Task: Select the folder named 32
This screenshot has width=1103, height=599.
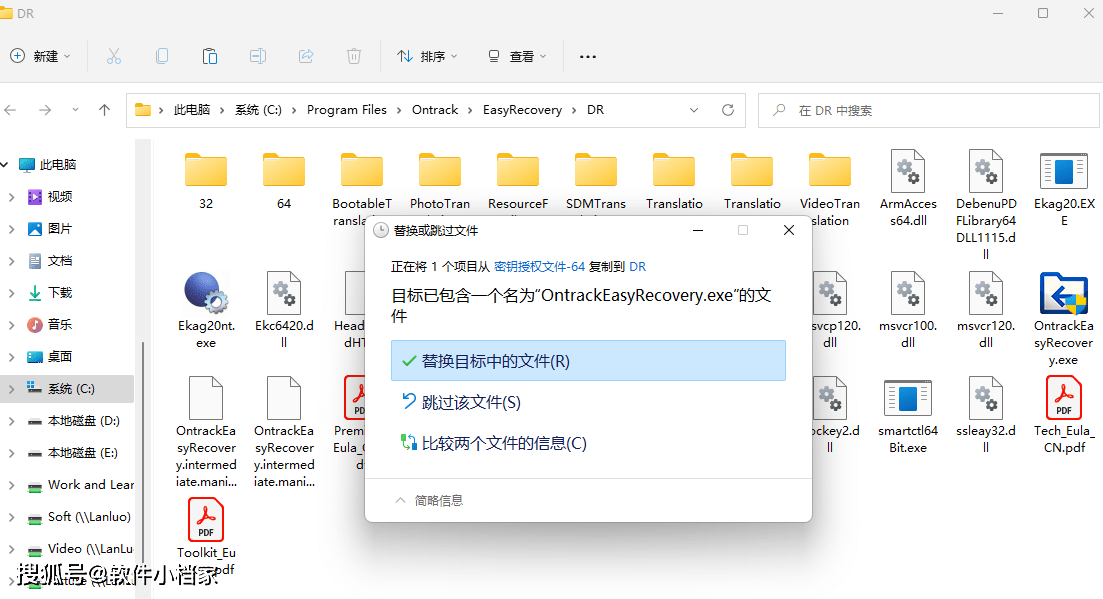Action: [x=206, y=181]
